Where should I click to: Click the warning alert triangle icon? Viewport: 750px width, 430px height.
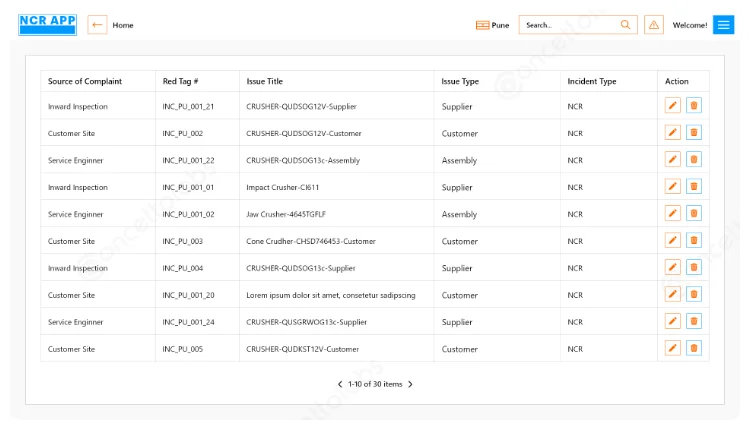coord(654,25)
